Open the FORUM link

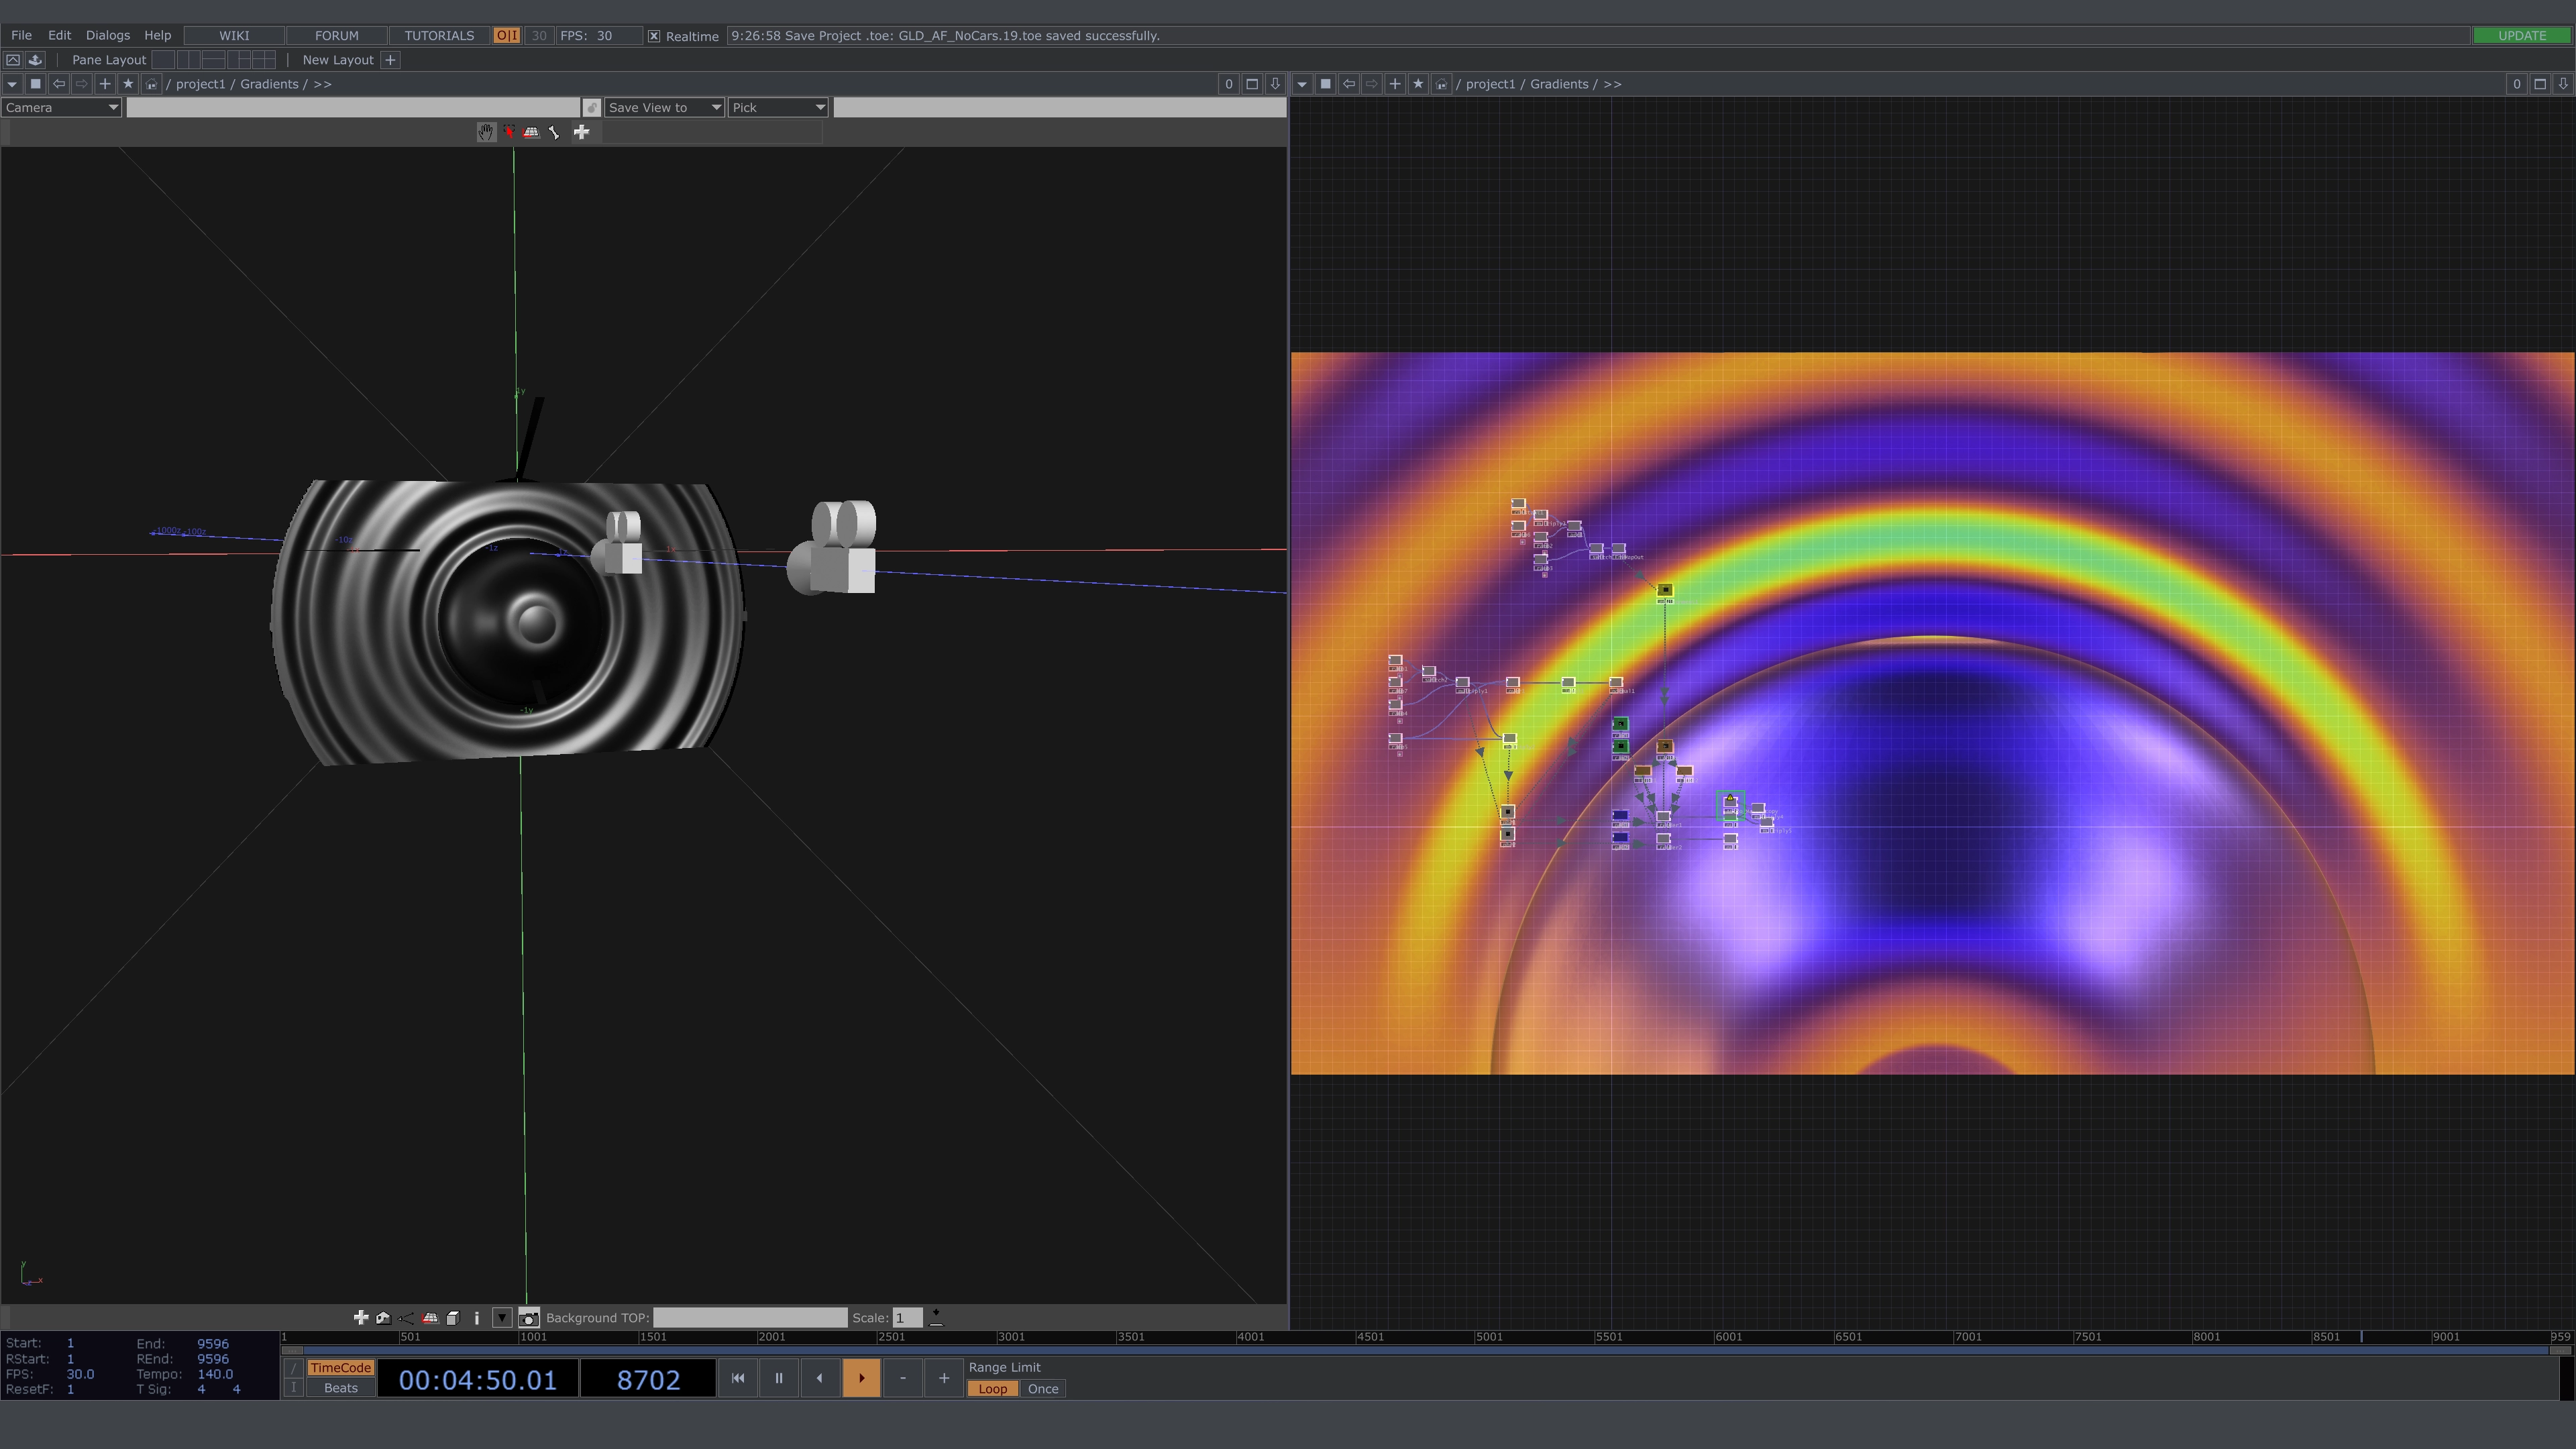337,36
